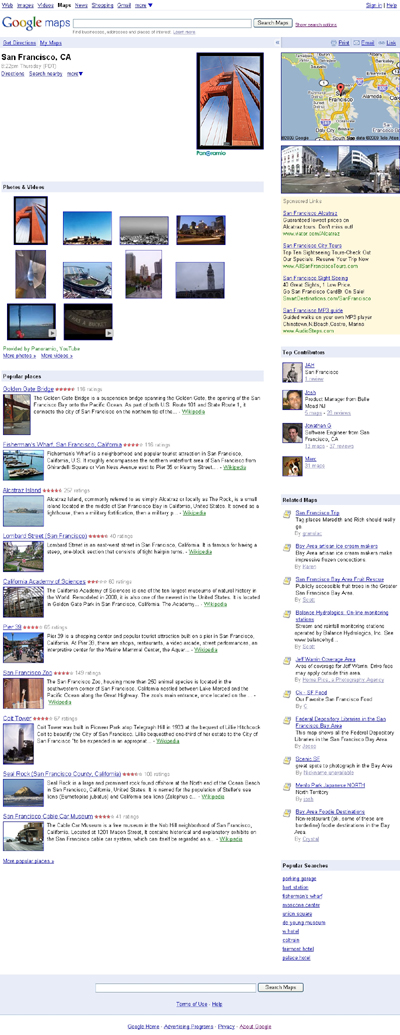Click the More videos link
Image resolution: width=400 pixels, height=1035 pixels.
[57, 356]
